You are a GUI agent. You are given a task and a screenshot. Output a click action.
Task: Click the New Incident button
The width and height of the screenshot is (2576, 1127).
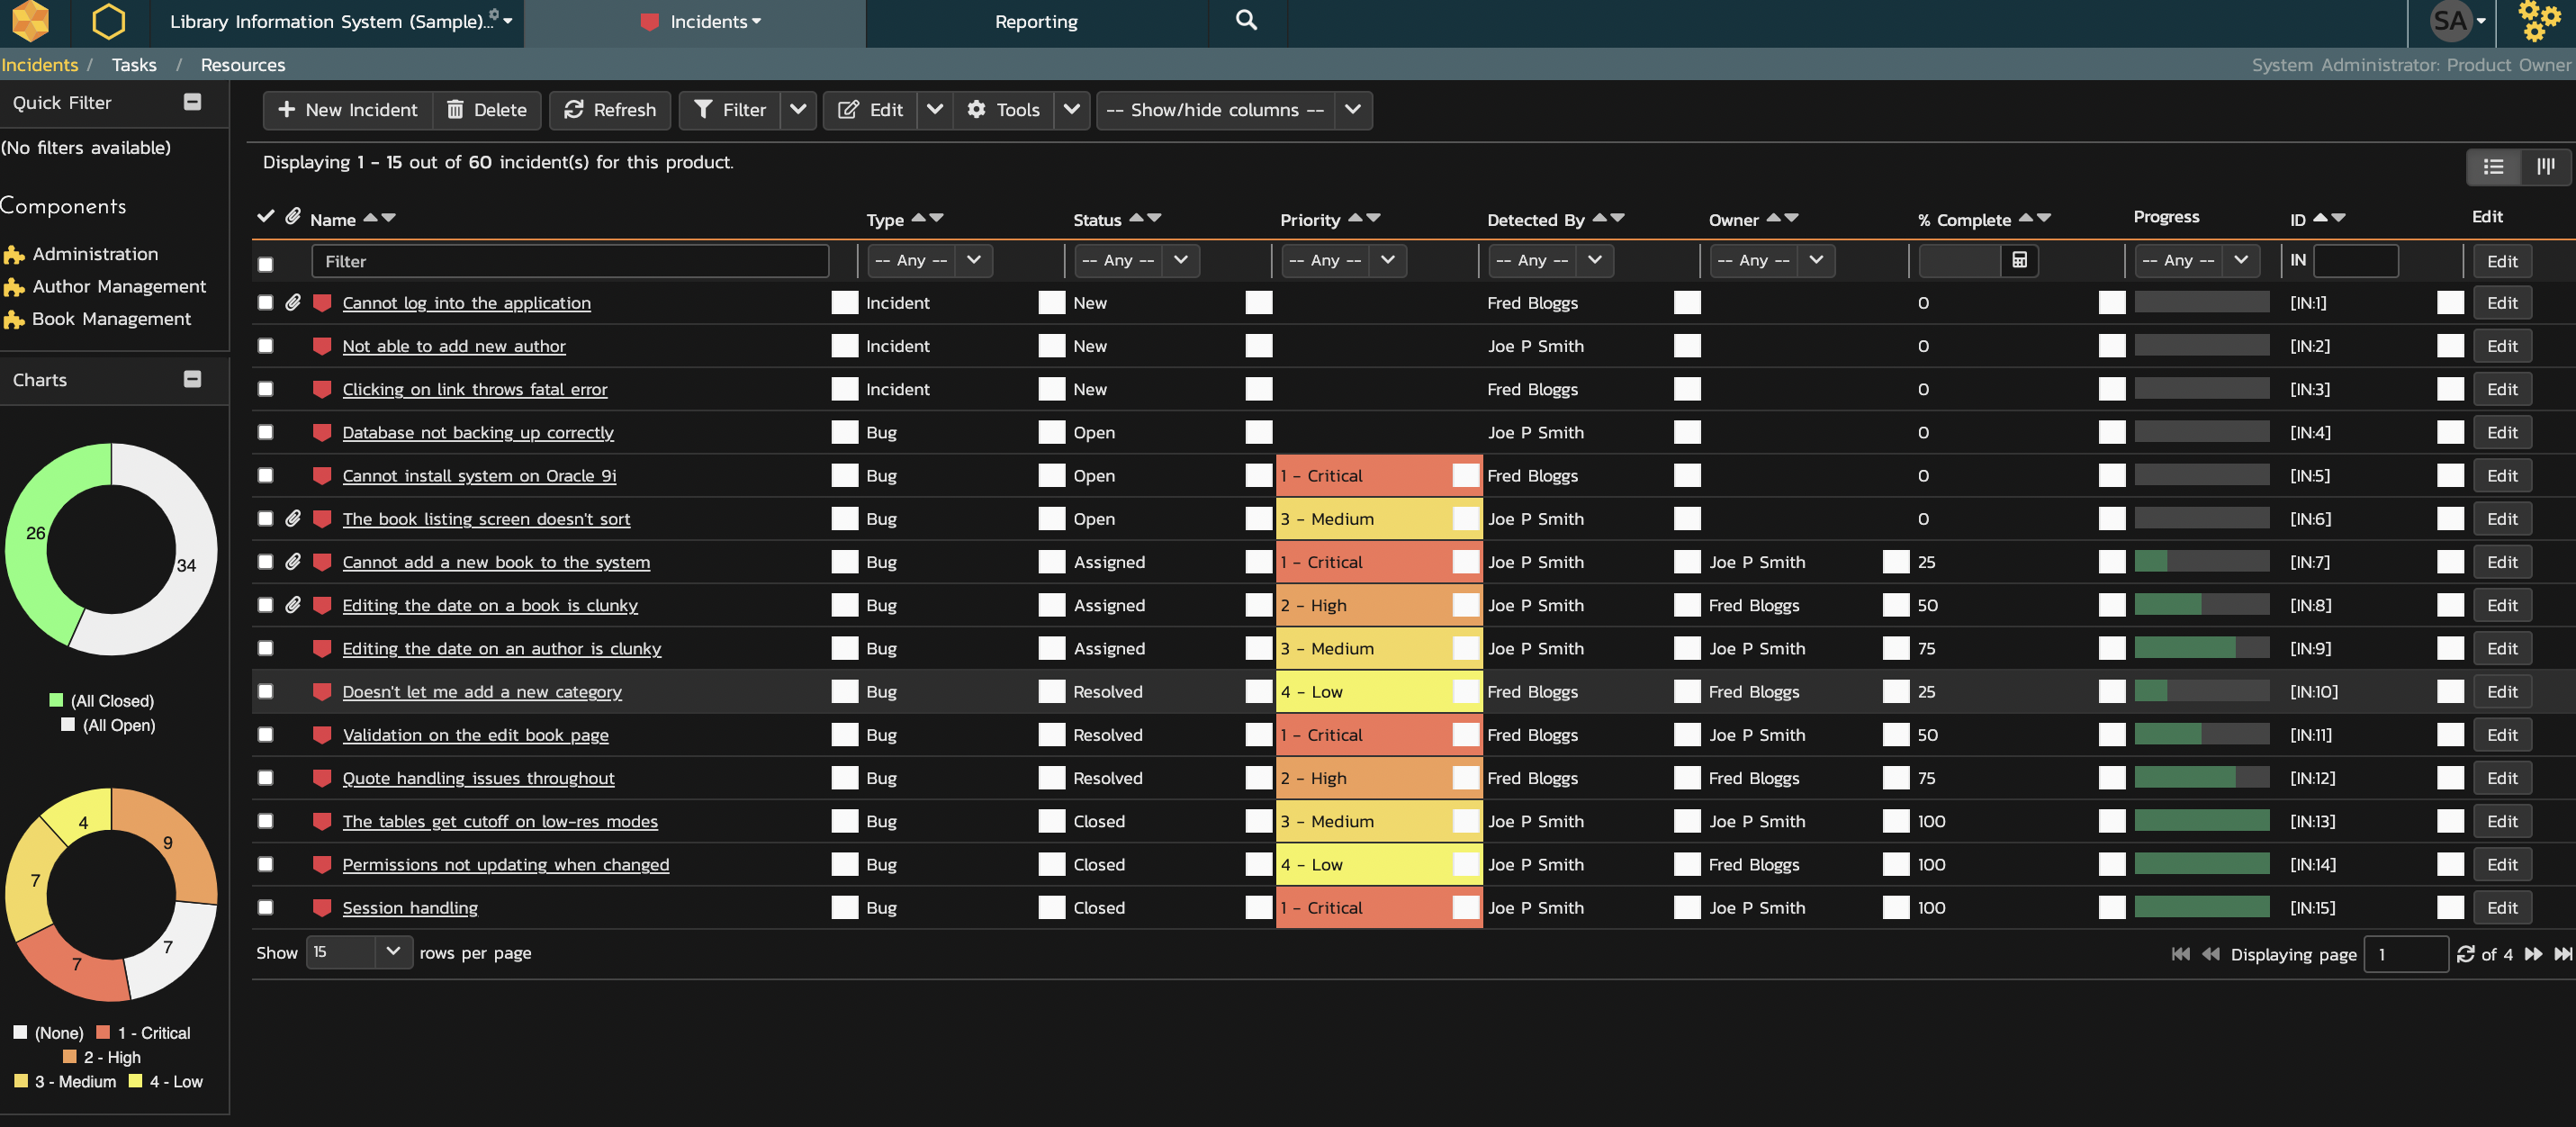pyautogui.click(x=347, y=110)
